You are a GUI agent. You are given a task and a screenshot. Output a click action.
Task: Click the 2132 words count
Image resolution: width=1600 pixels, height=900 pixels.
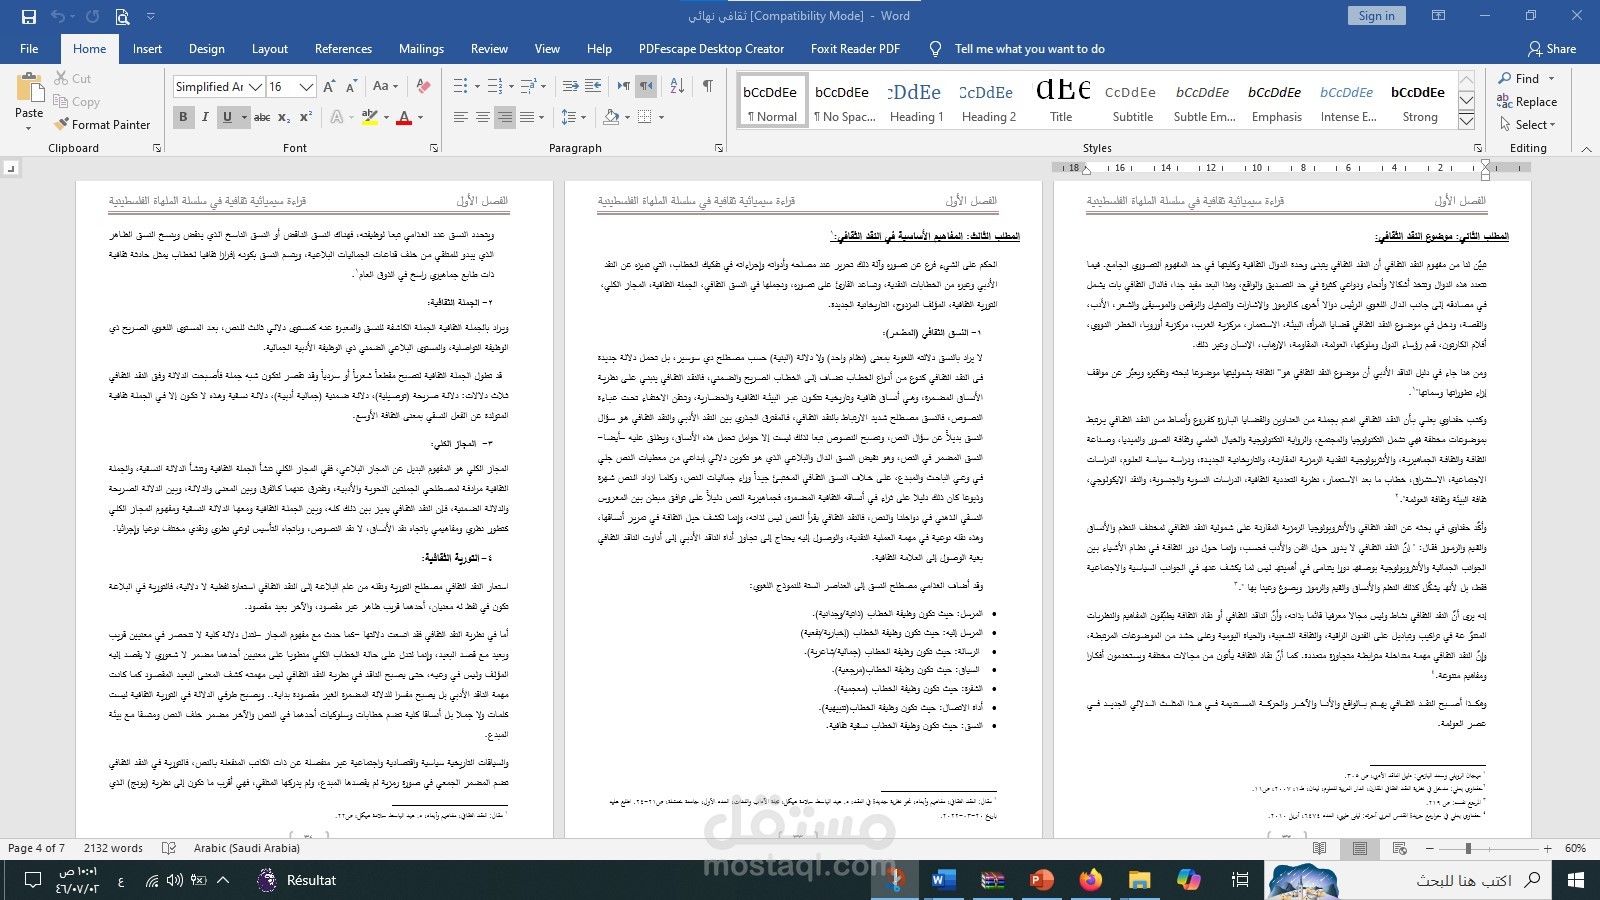[113, 848]
